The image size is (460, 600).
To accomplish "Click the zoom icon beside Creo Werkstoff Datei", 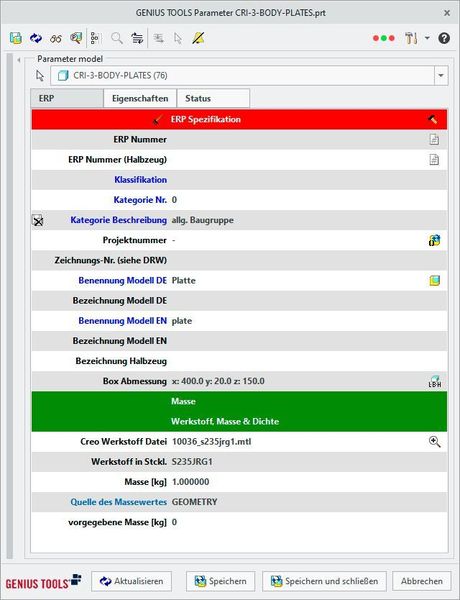I will [x=434, y=442].
